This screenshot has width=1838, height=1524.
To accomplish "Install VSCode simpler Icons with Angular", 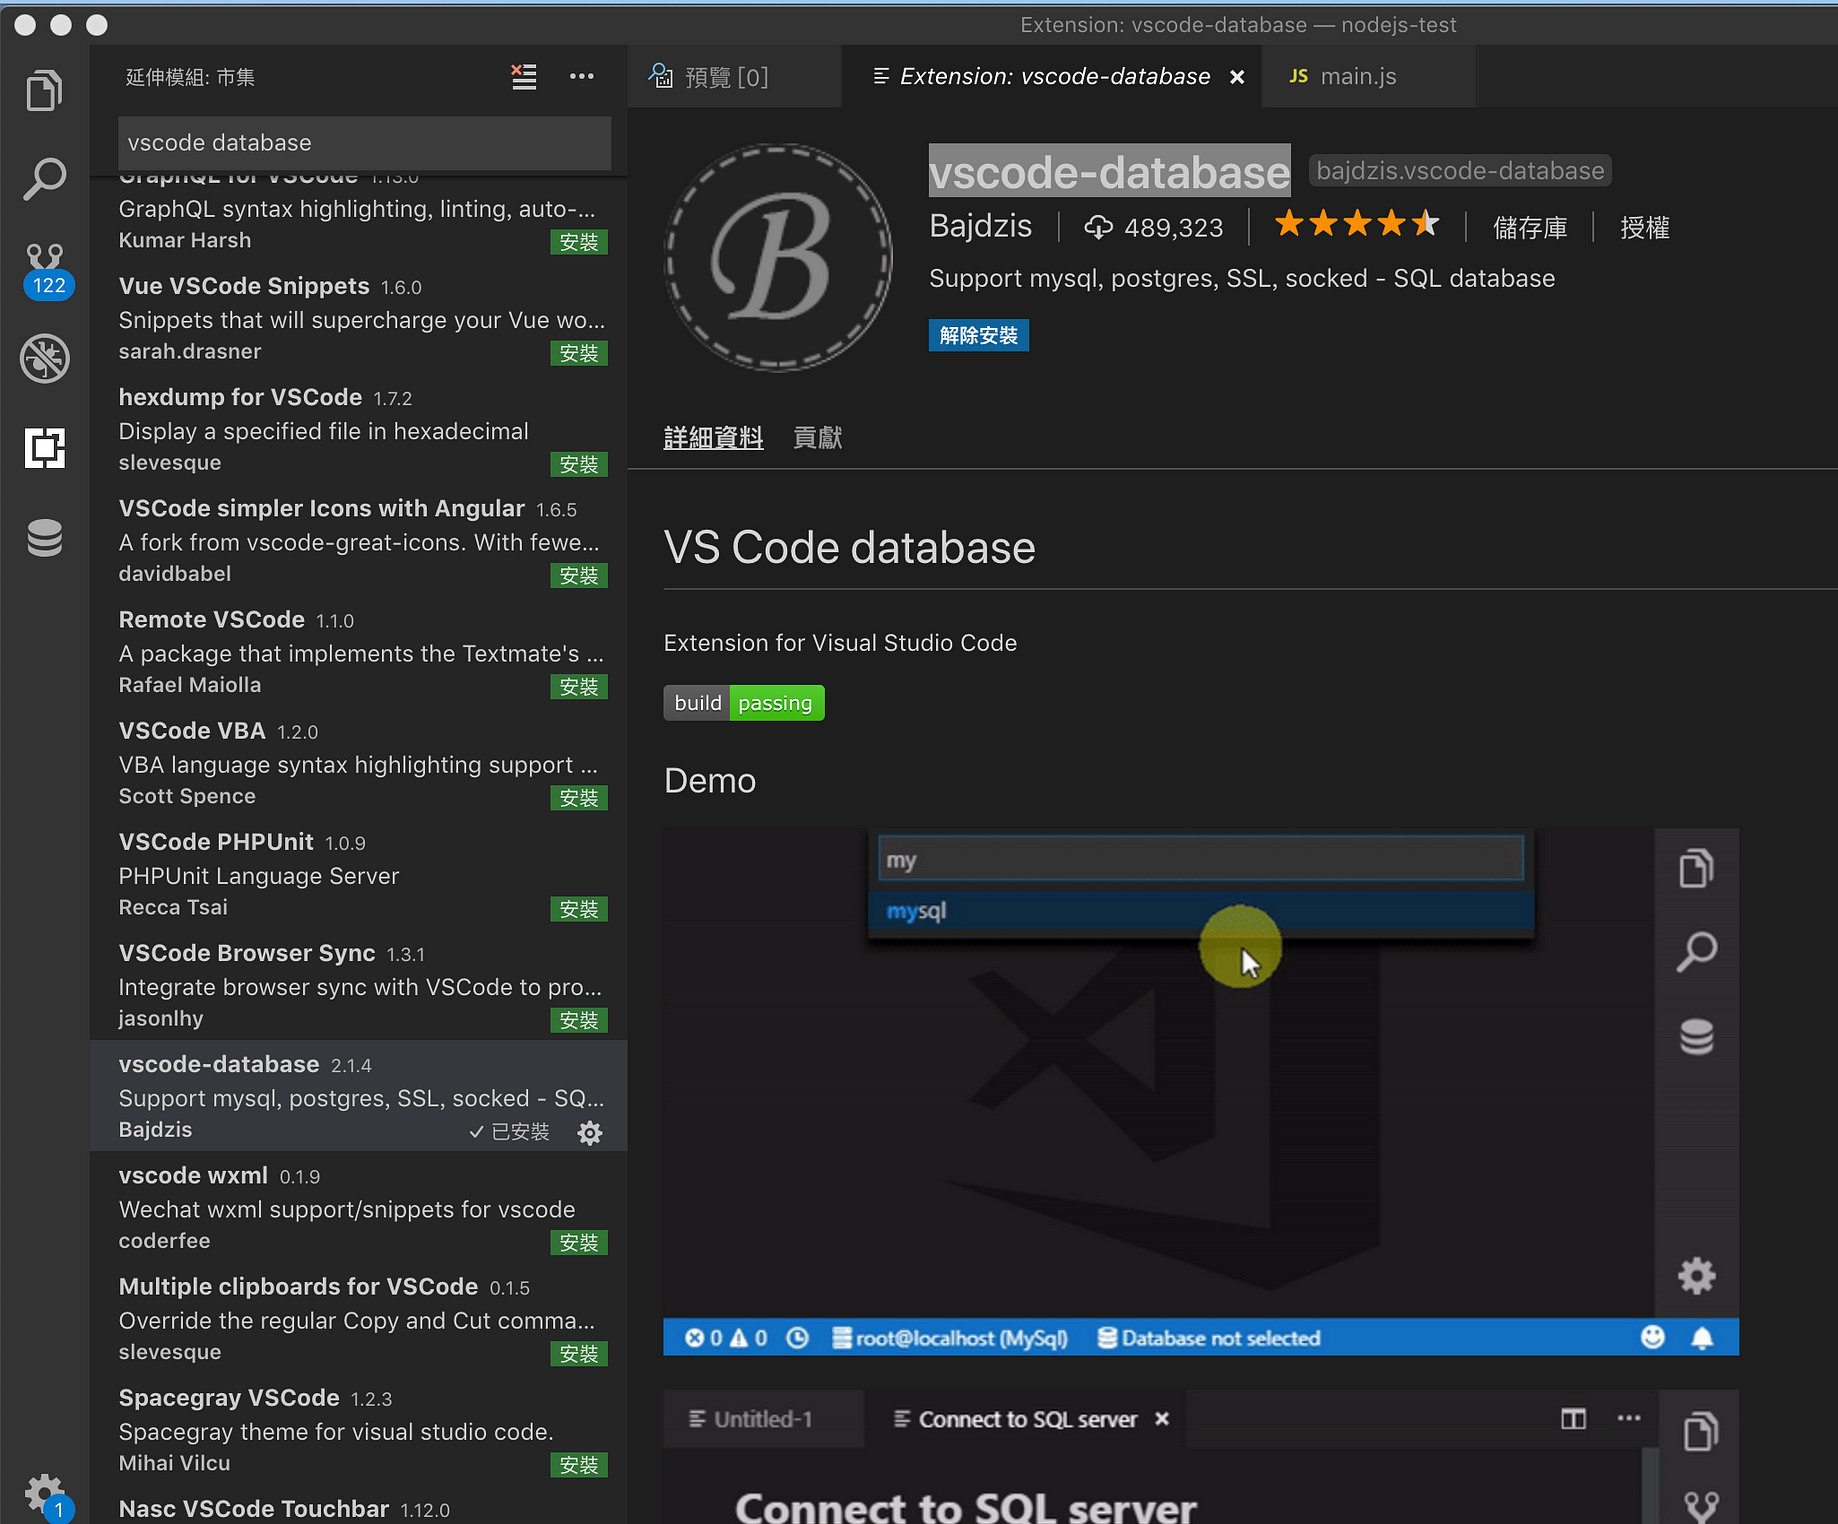I will coord(579,575).
